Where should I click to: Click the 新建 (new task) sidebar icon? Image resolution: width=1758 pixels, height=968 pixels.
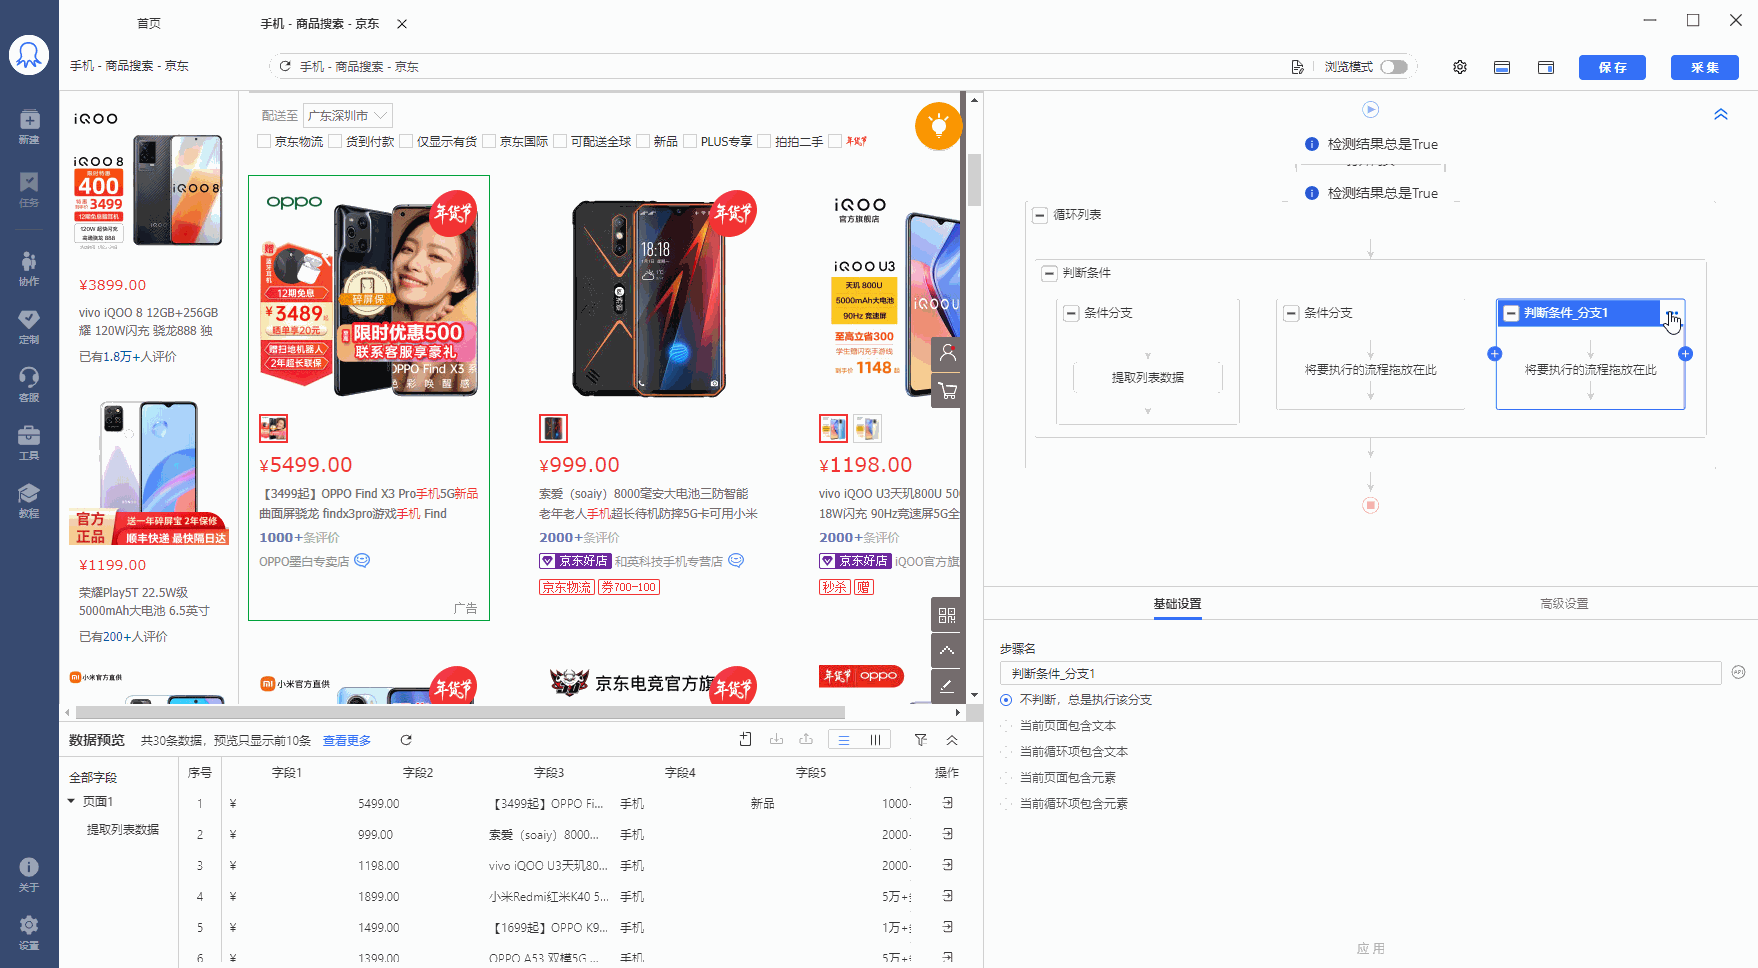[29, 125]
